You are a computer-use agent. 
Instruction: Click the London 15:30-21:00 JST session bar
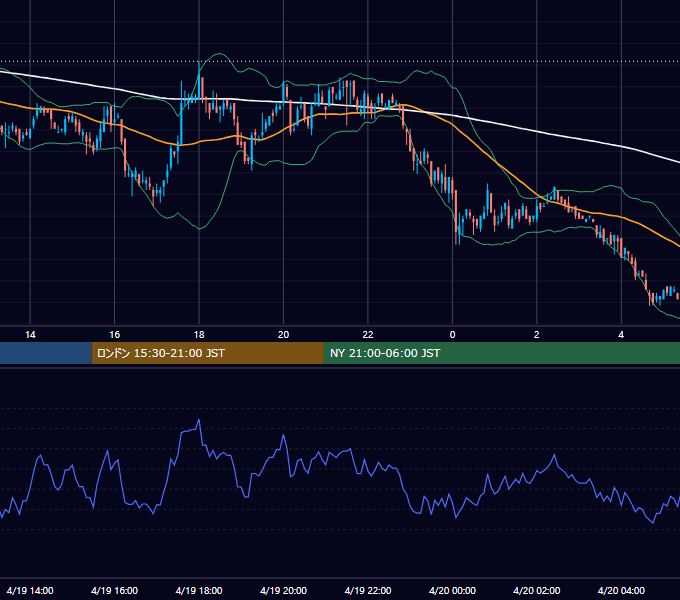coord(207,353)
